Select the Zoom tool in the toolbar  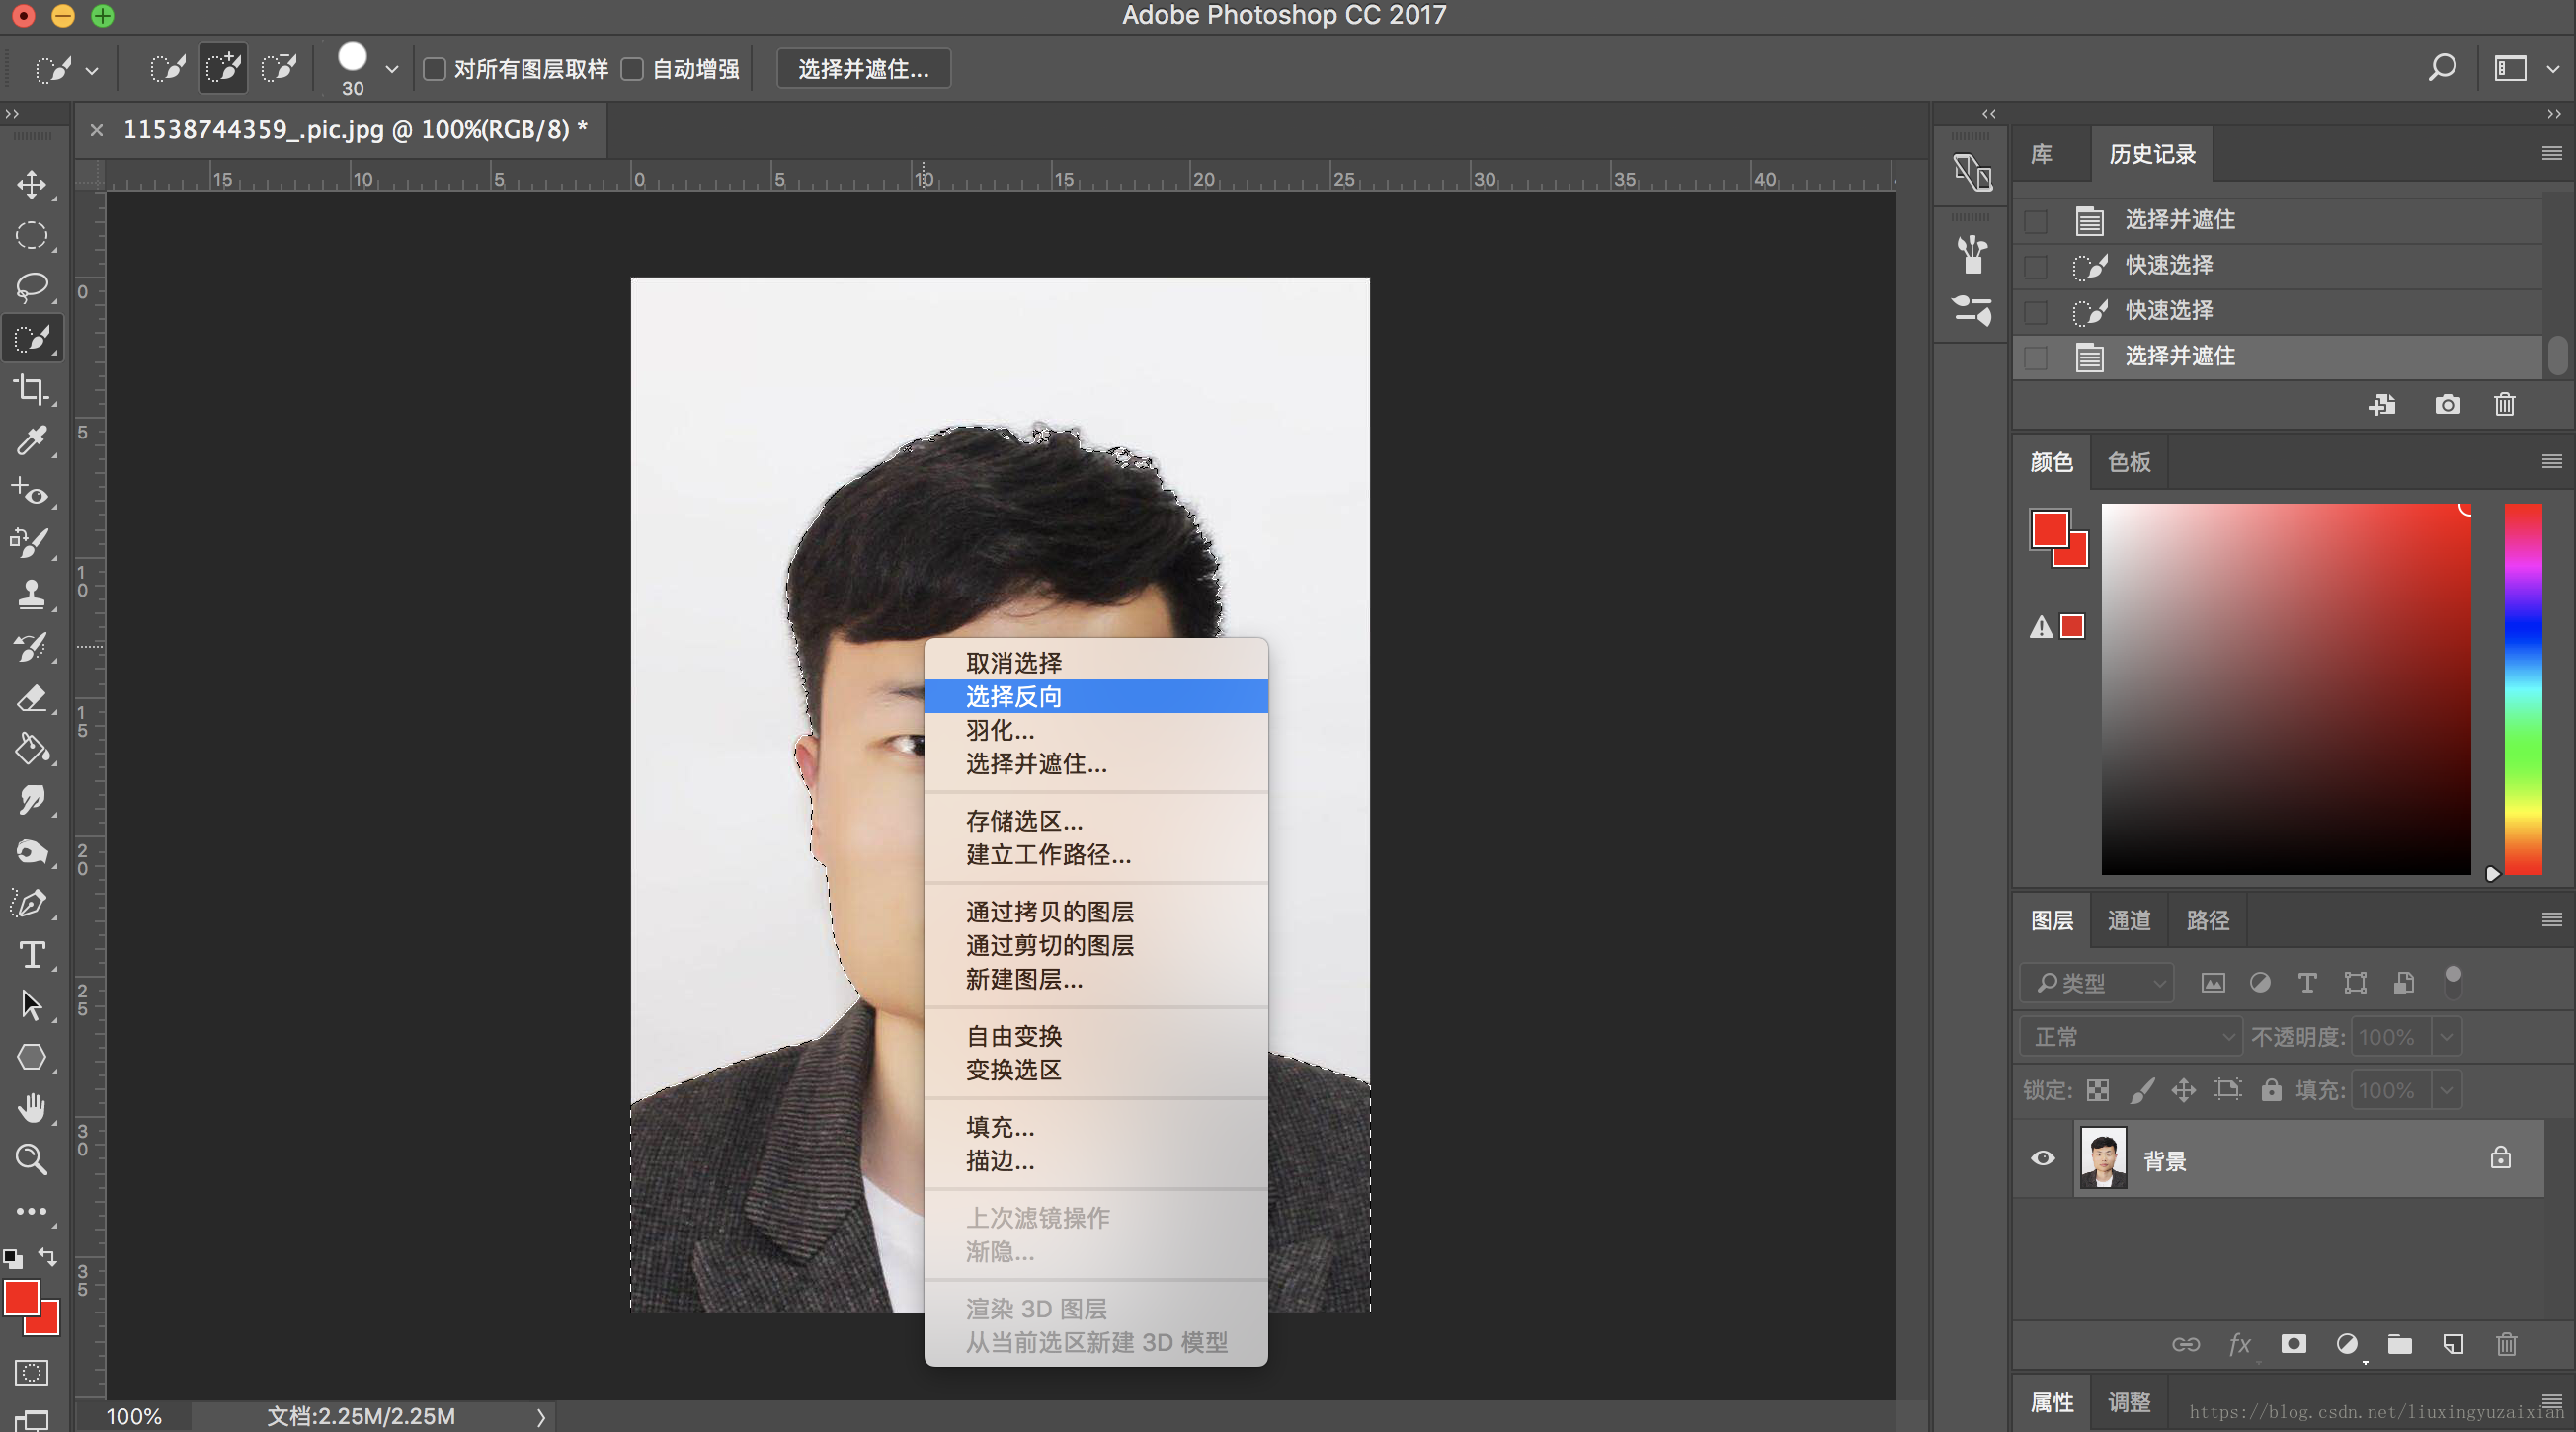point(31,1160)
